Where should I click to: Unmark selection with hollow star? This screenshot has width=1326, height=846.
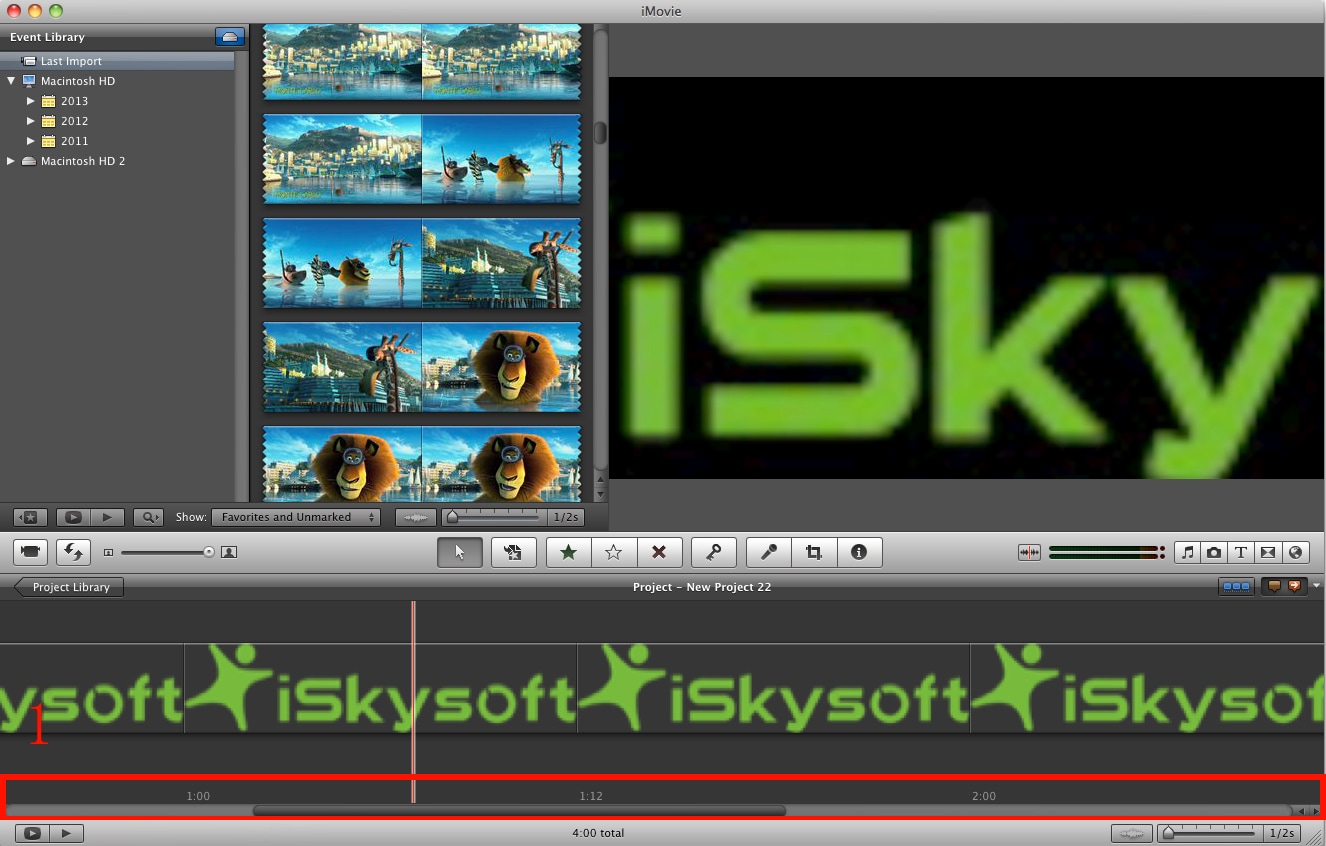point(614,552)
